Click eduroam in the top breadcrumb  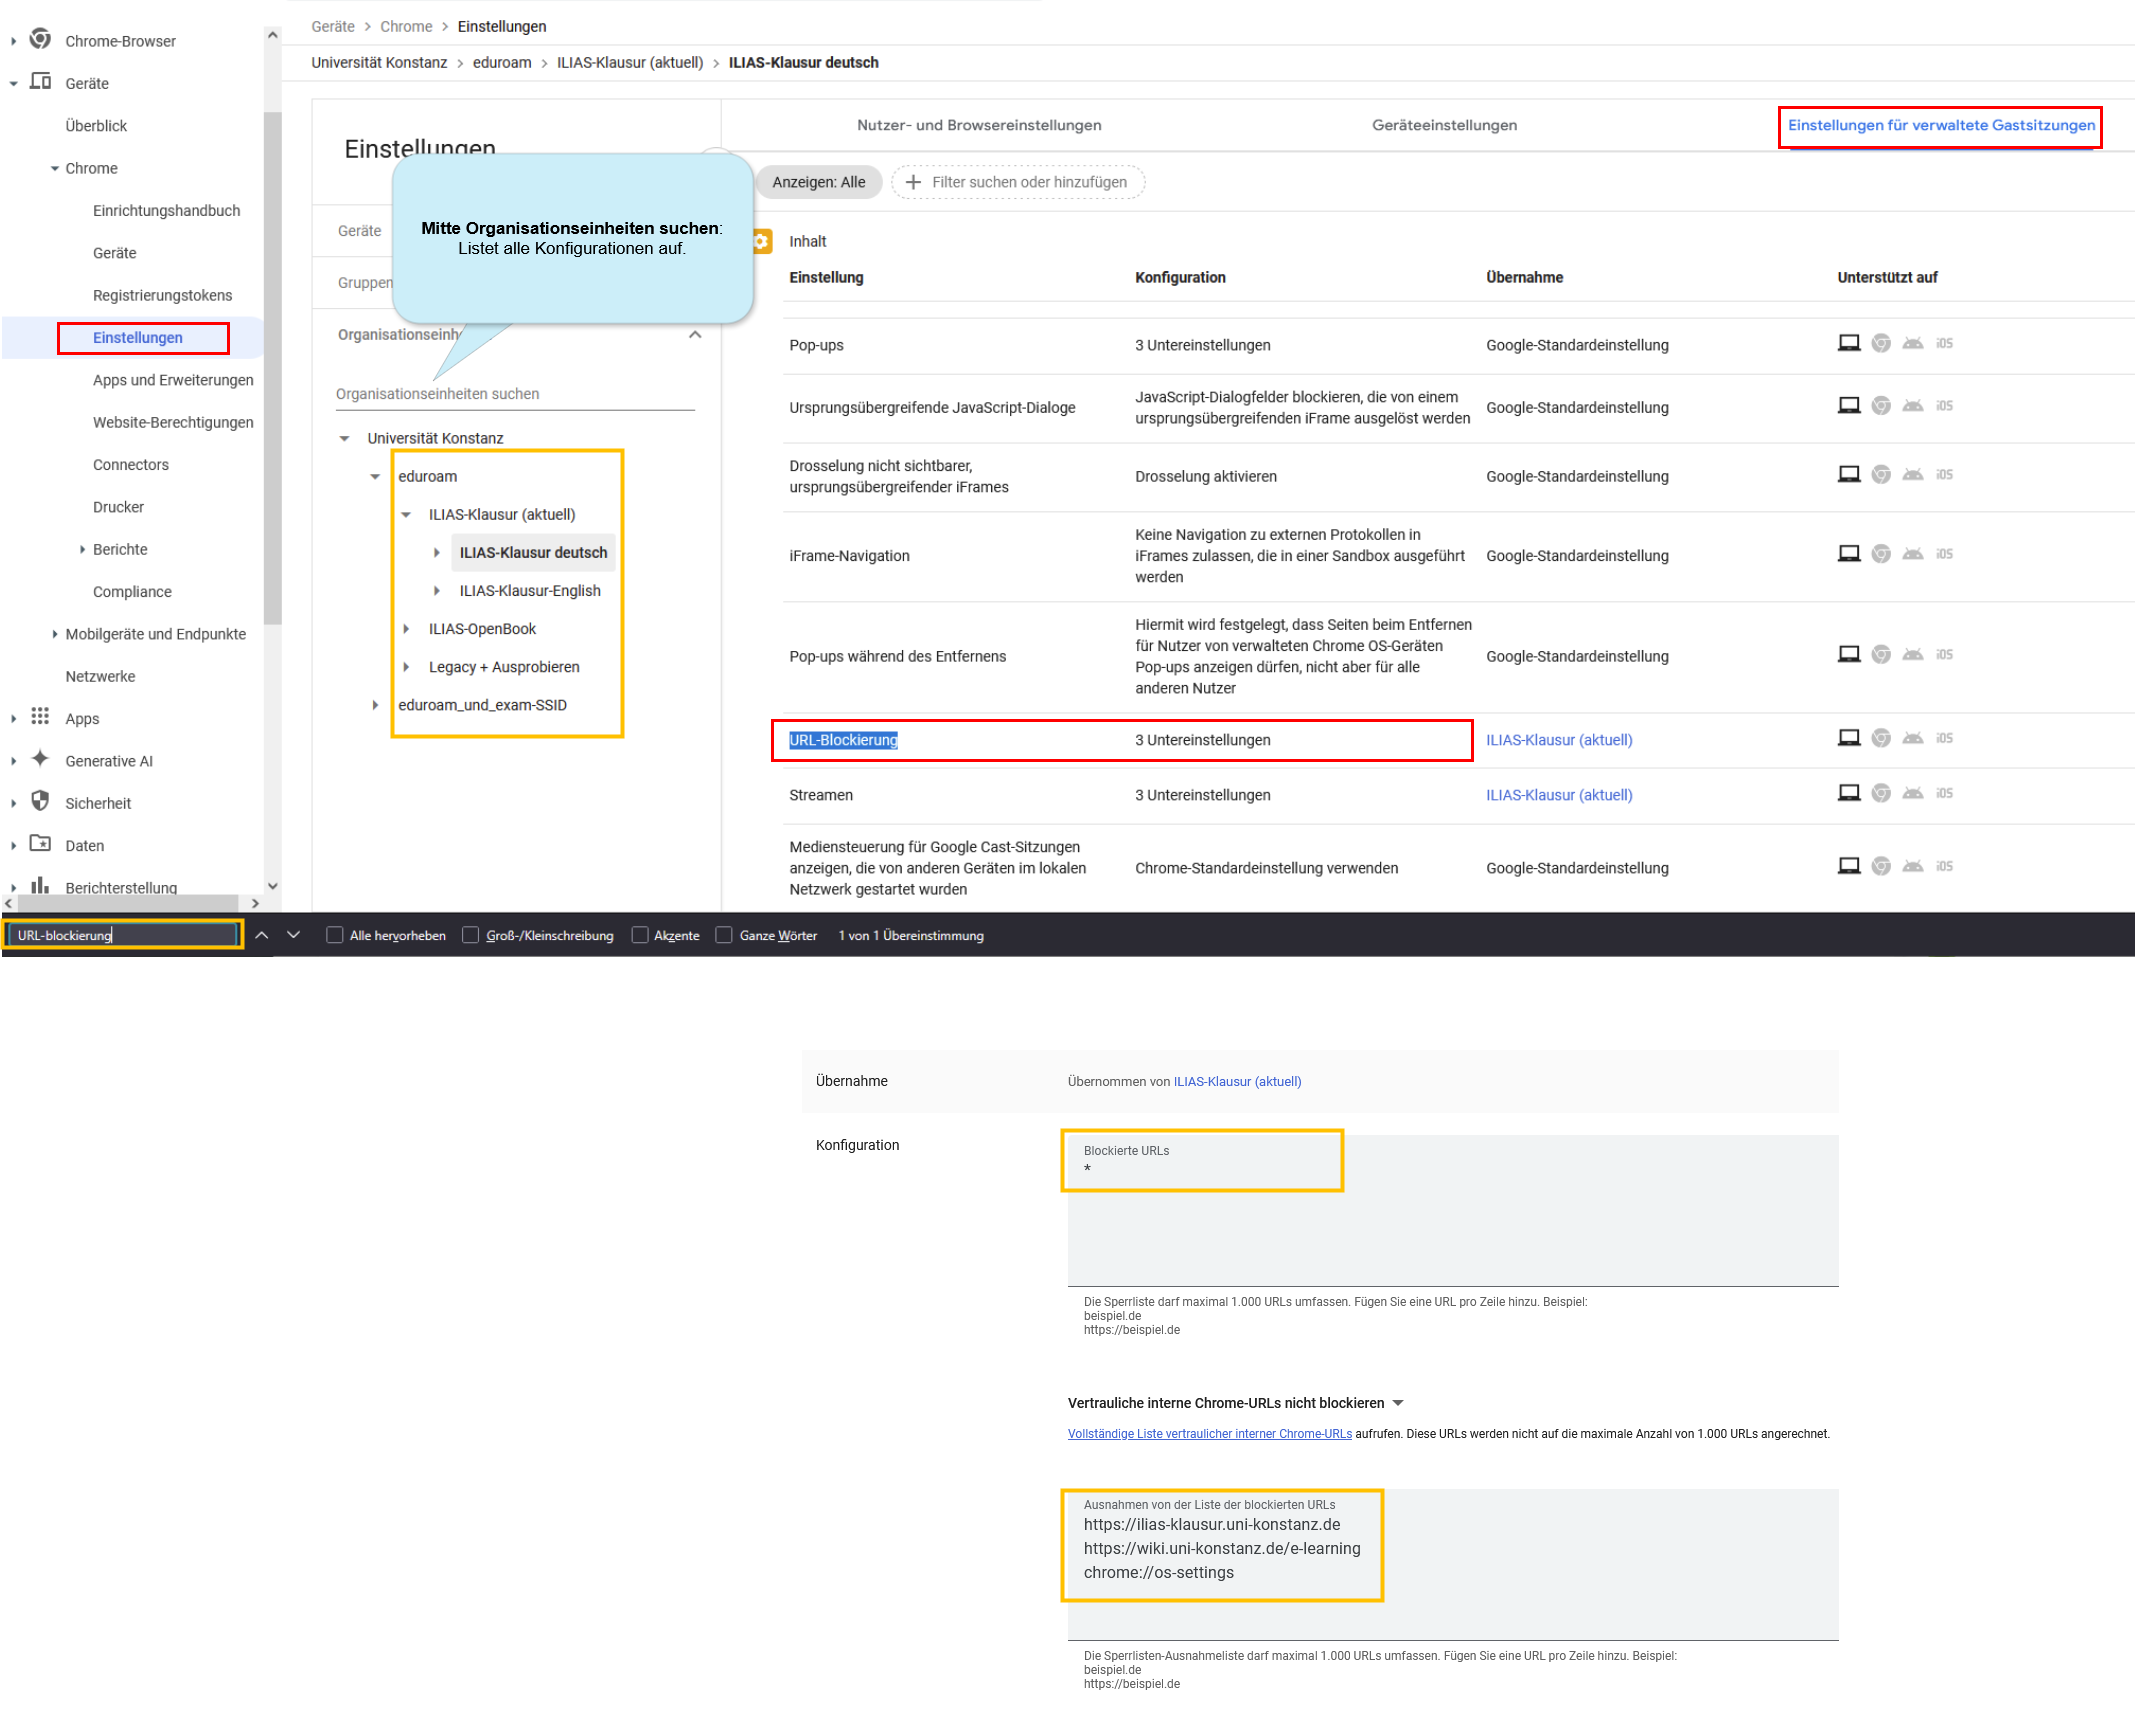(x=502, y=62)
